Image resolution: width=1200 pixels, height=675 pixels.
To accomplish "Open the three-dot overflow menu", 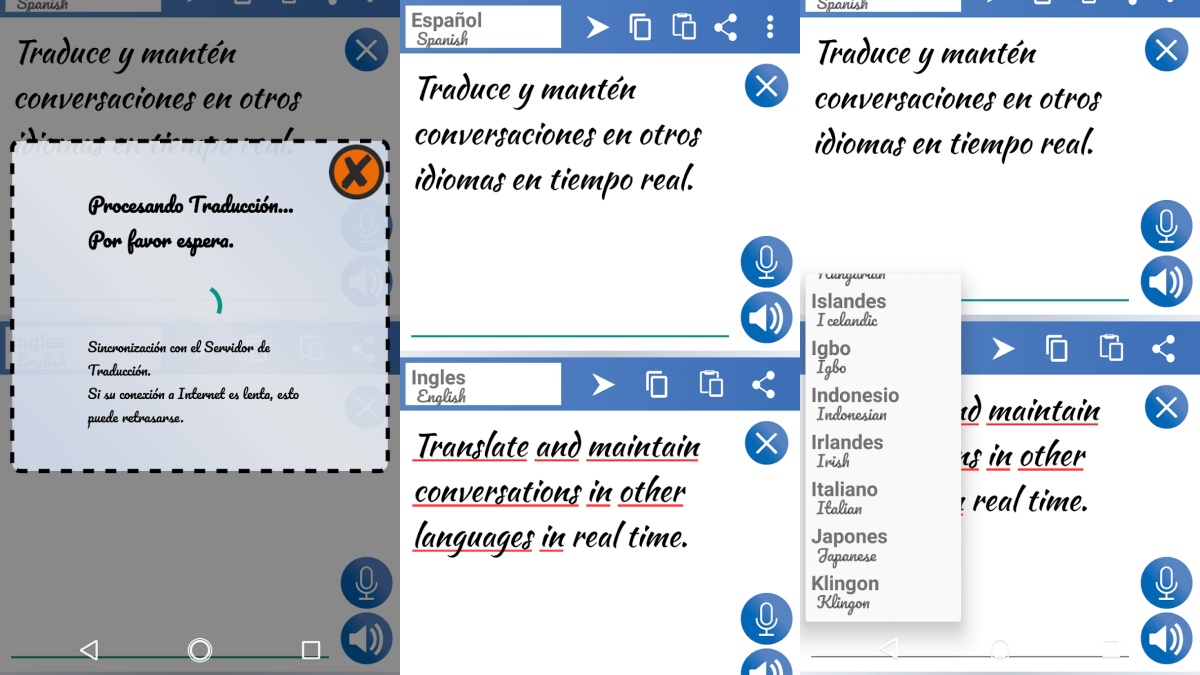I will (769, 27).
